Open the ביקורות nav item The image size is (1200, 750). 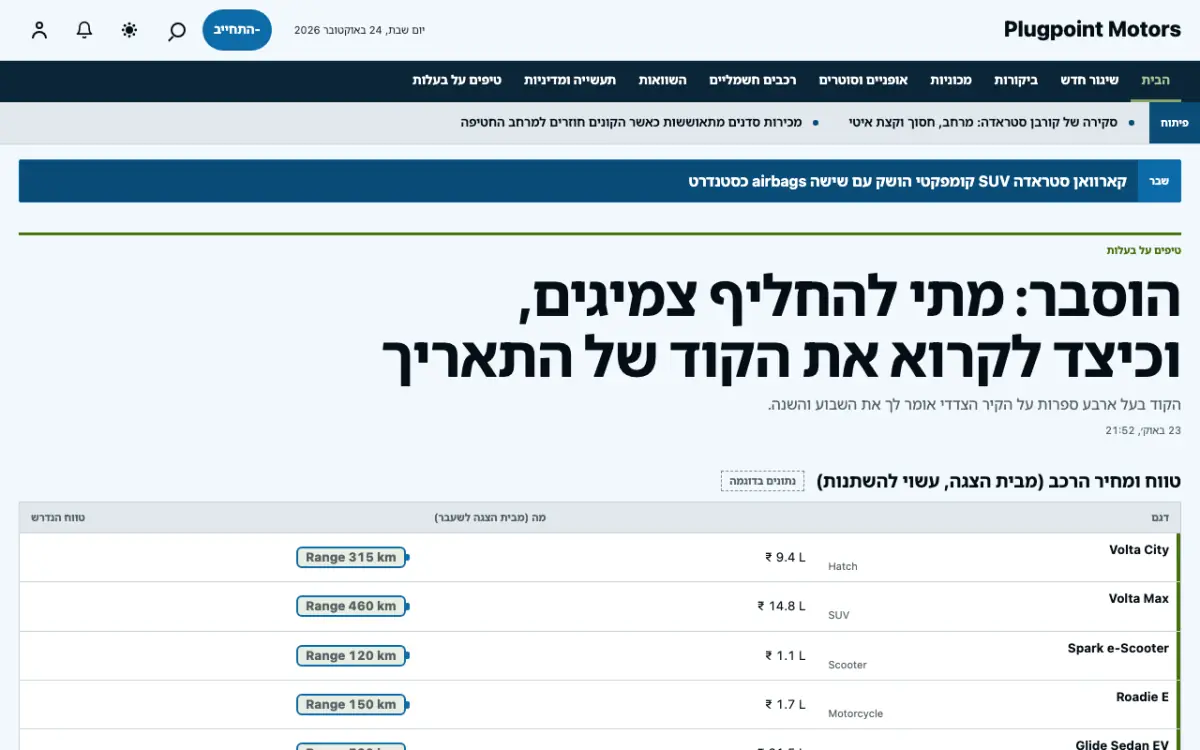[1016, 80]
